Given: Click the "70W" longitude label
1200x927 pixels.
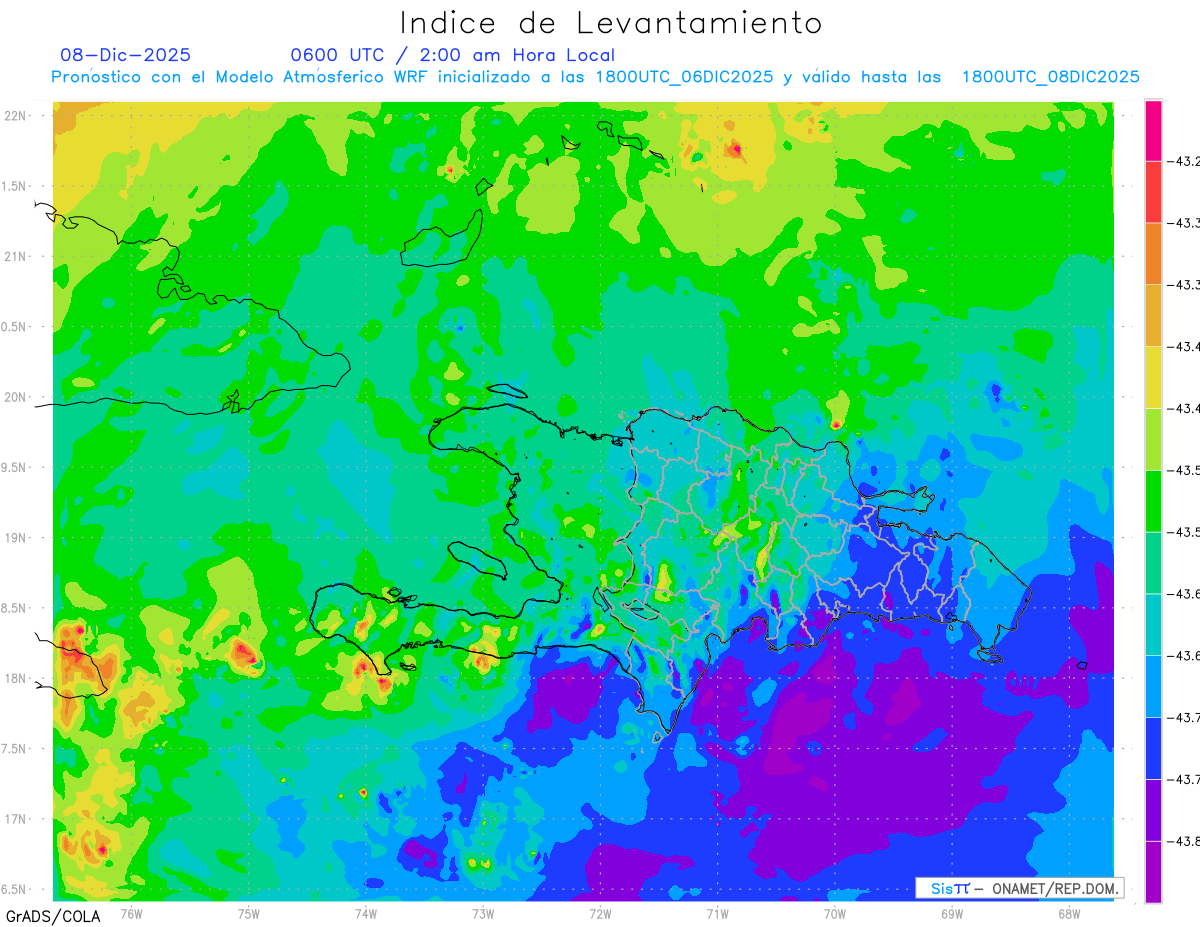Looking at the screenshot, I should 835,913.
